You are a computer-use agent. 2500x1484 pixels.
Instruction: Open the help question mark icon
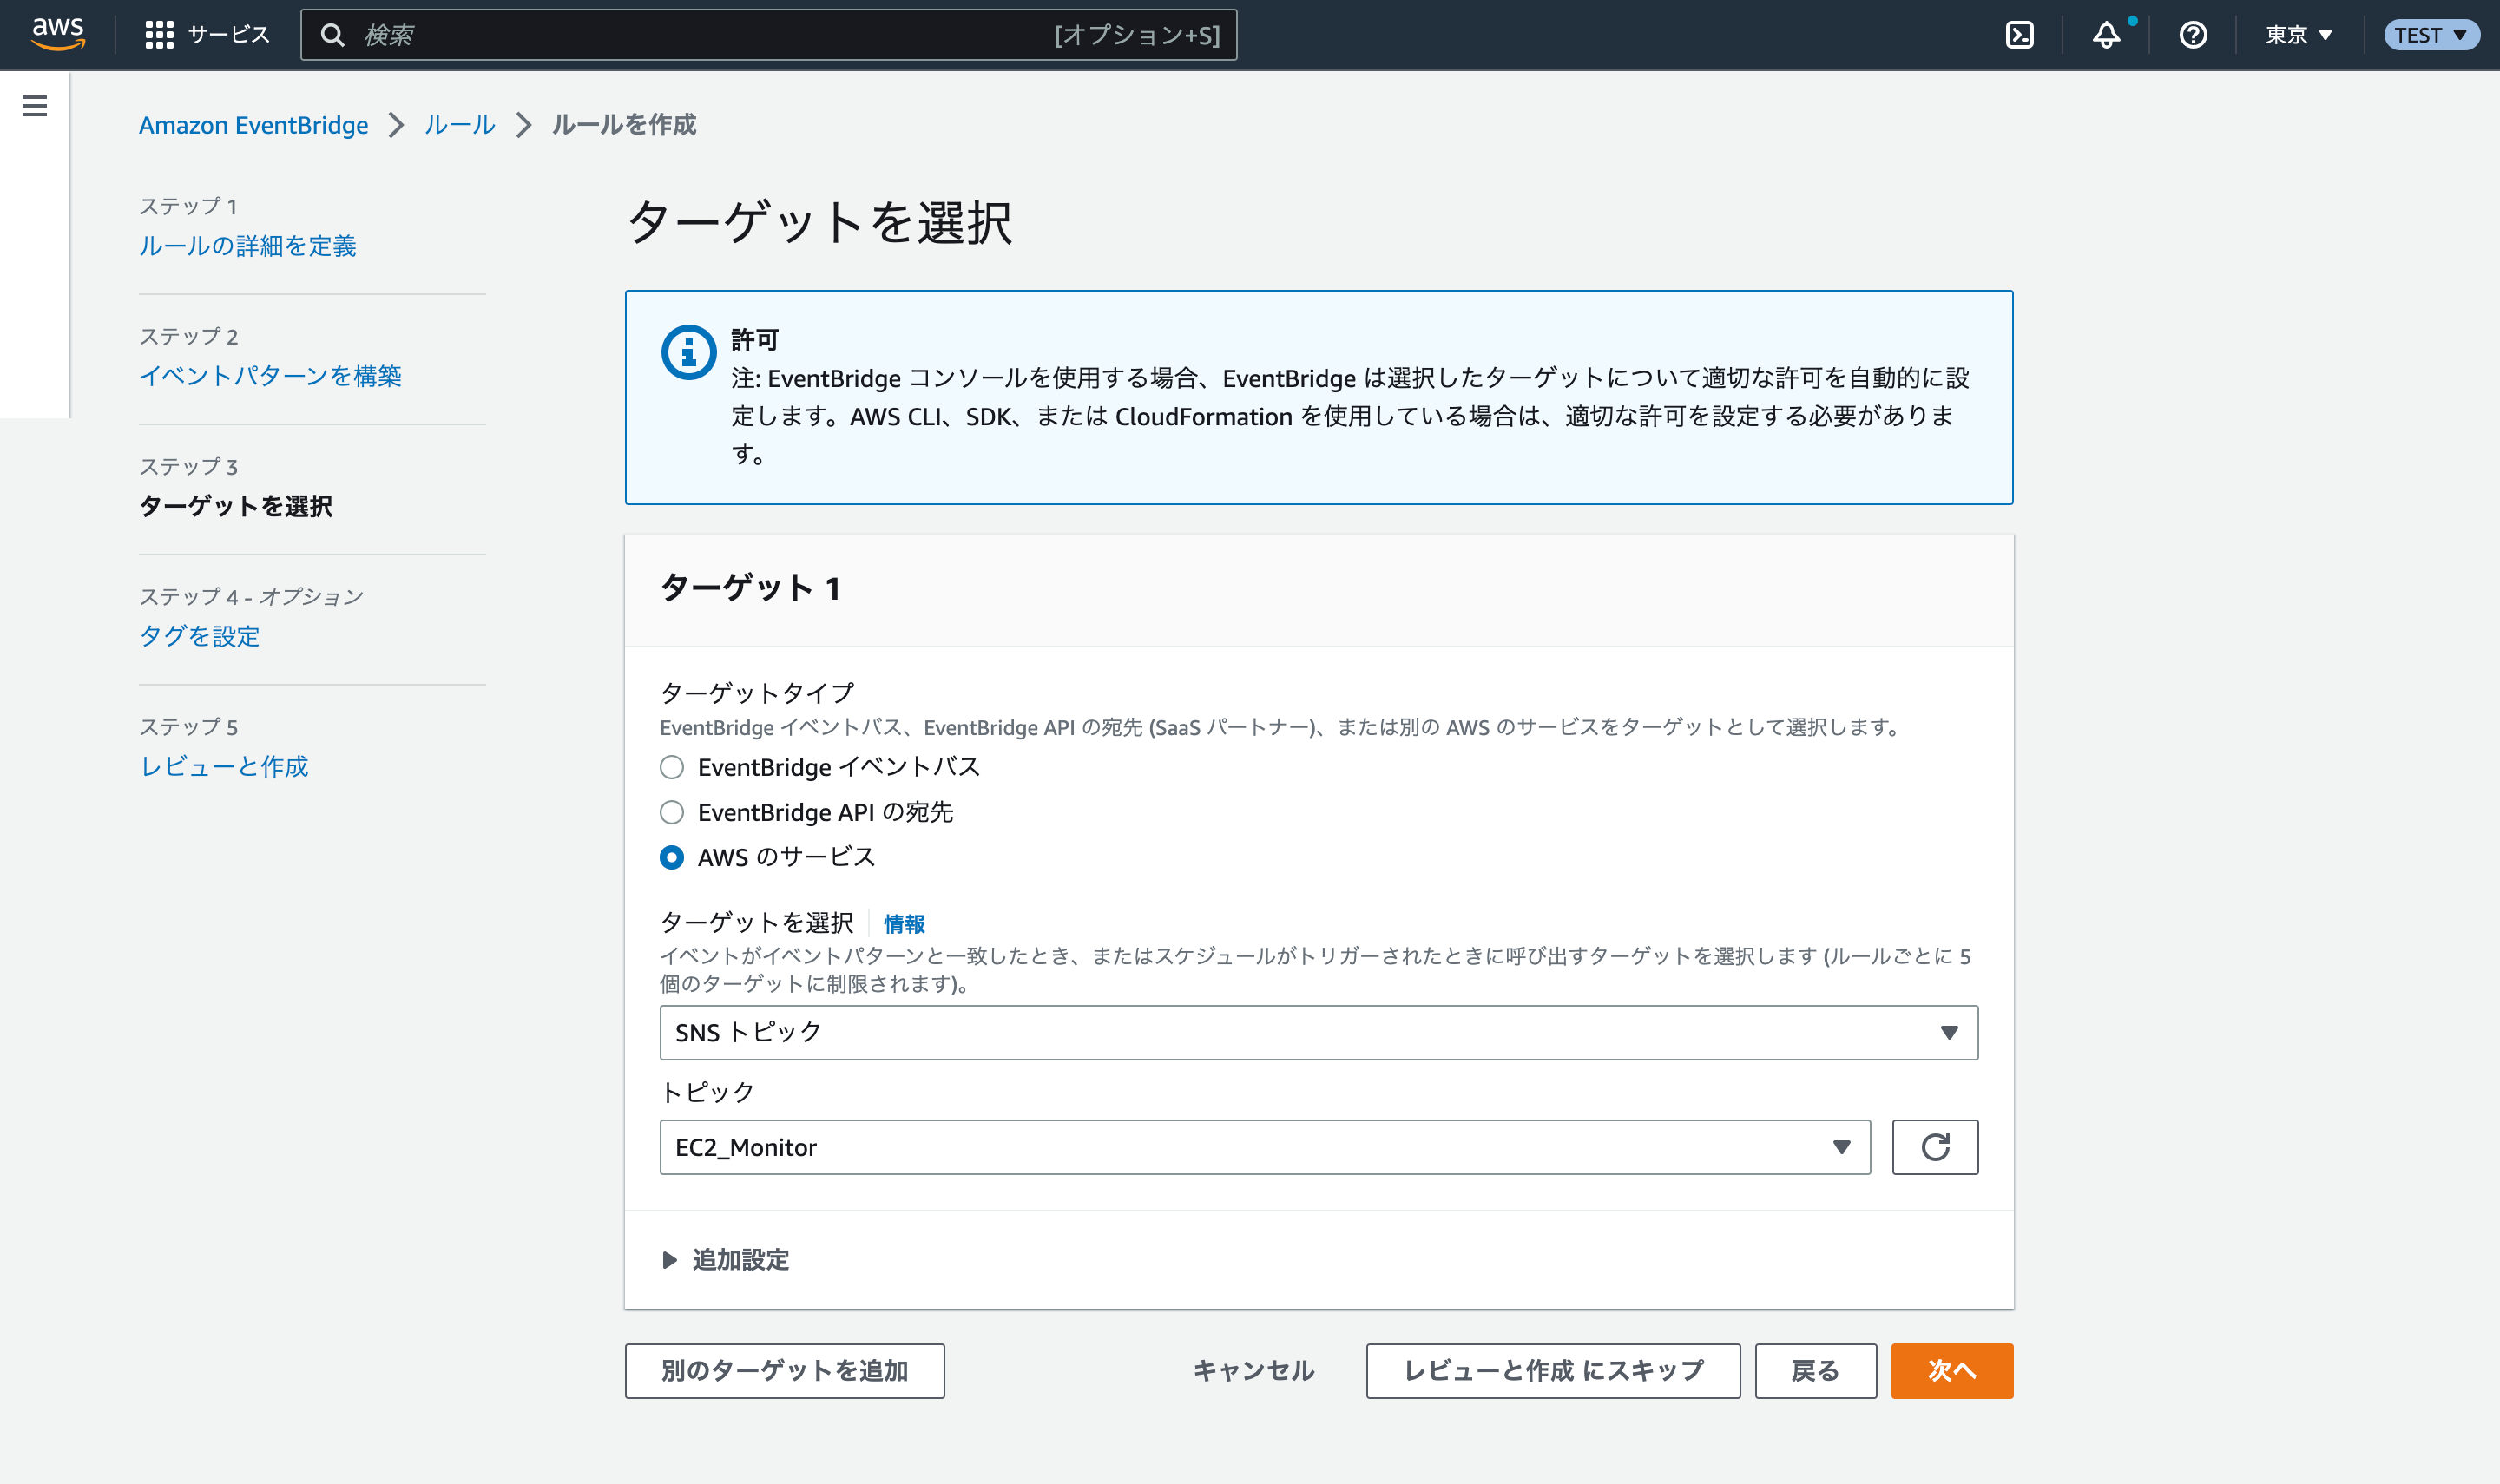[2191, 35]
